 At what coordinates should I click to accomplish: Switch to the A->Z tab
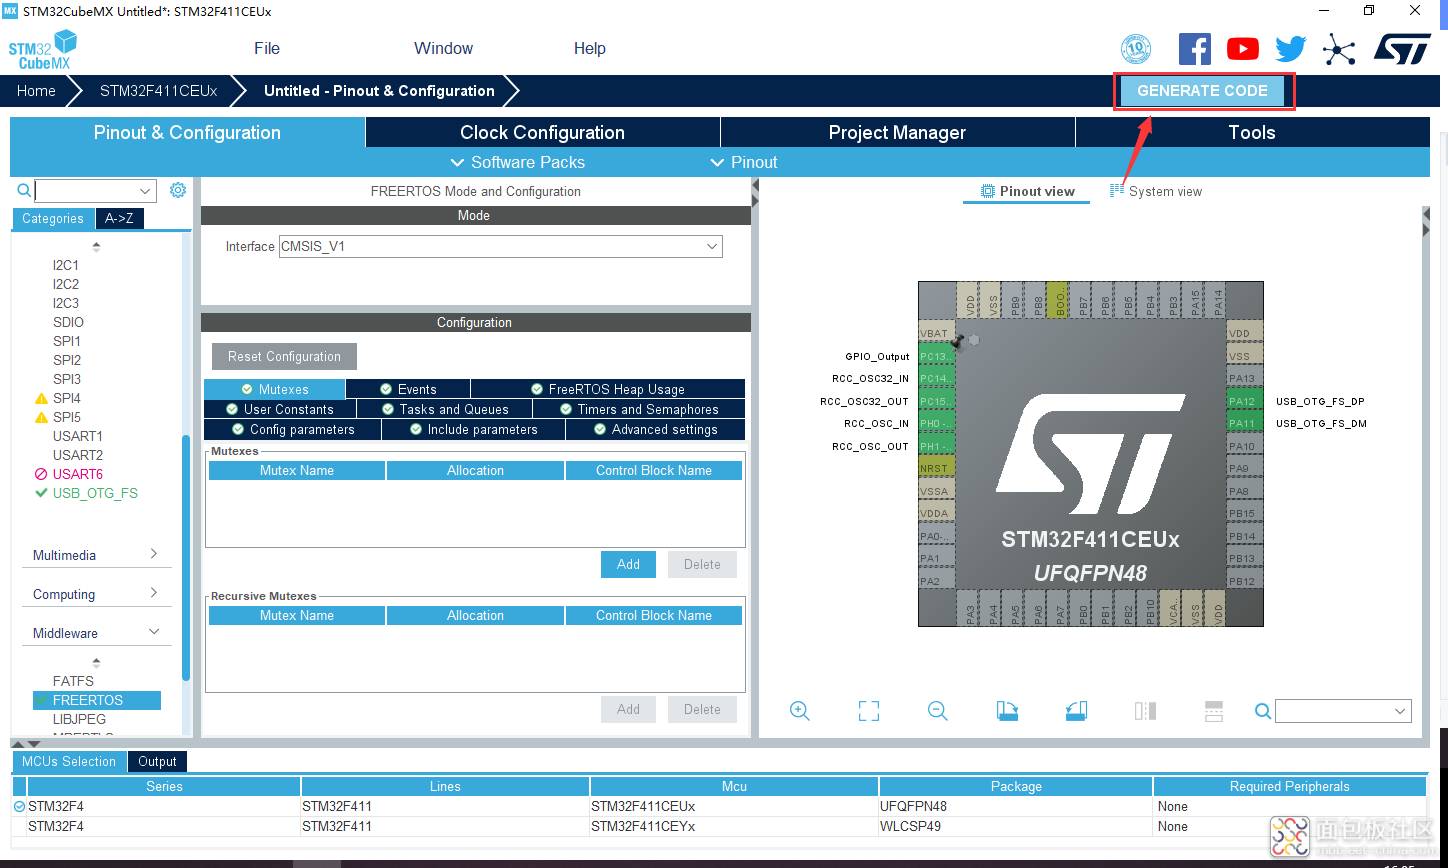pyautogui.click(x=120, y=219)
